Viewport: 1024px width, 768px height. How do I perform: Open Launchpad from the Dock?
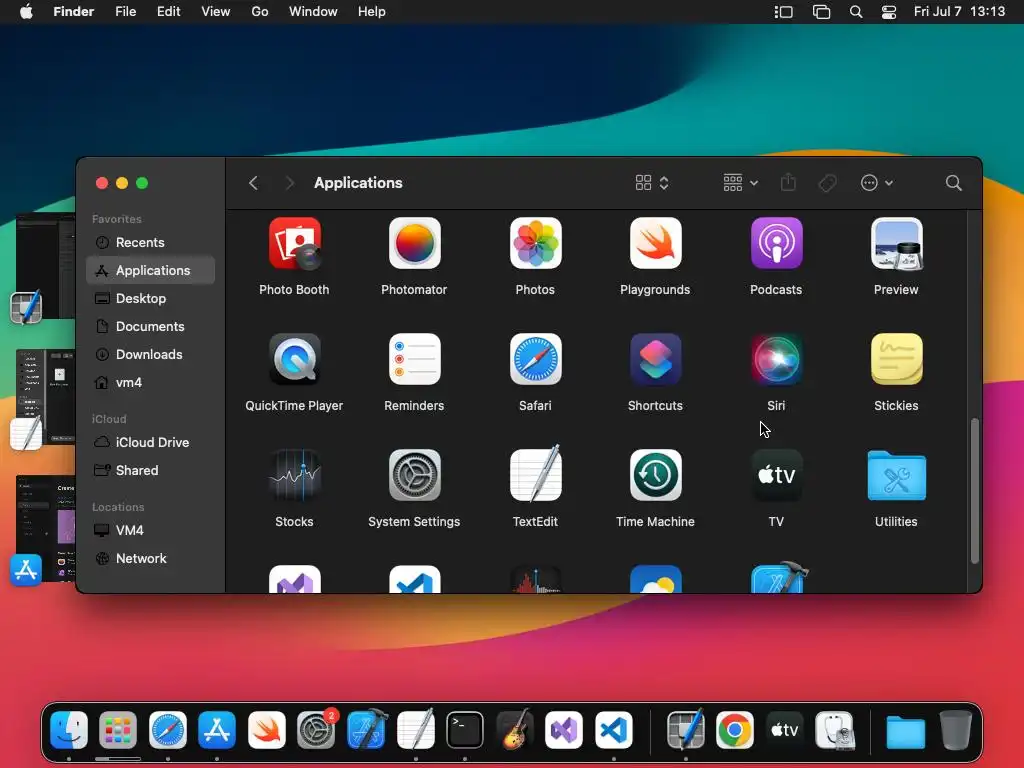pyautogui.click(x=118, y=730)
